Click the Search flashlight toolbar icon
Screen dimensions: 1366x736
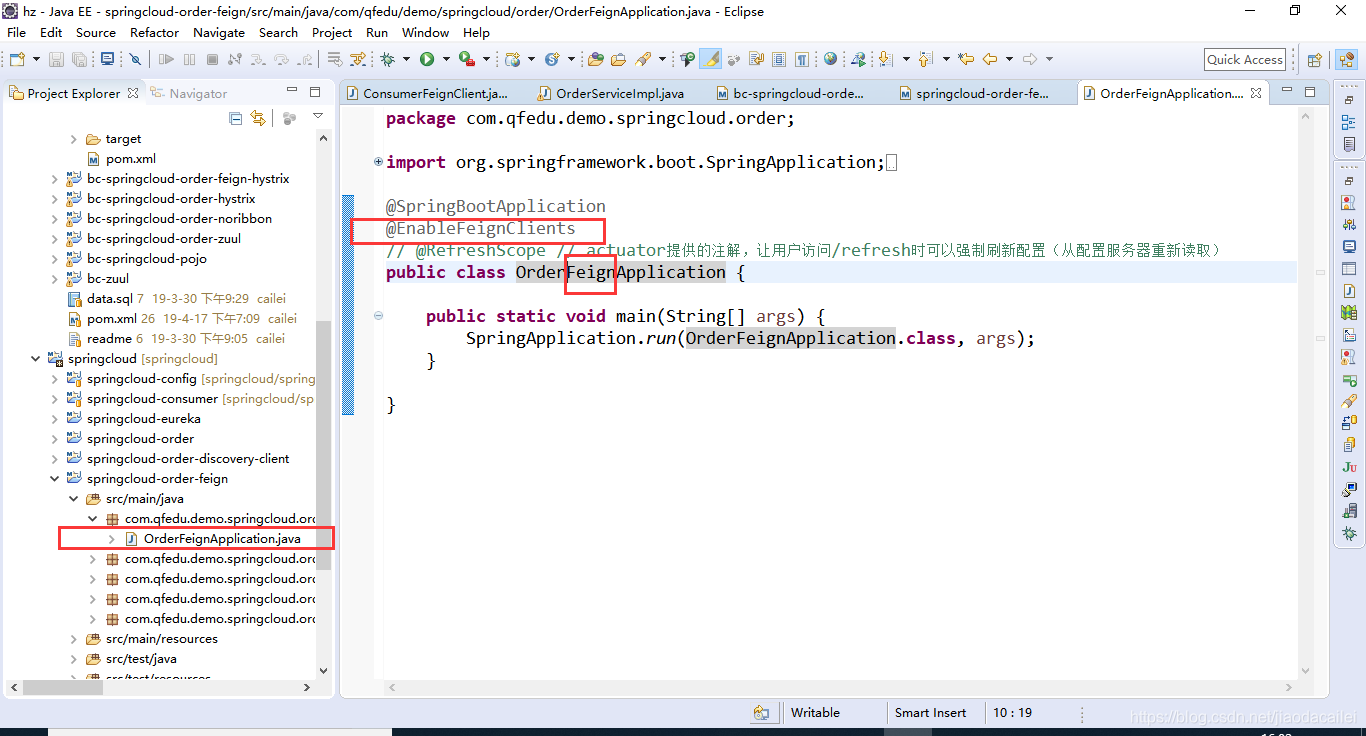644,60
